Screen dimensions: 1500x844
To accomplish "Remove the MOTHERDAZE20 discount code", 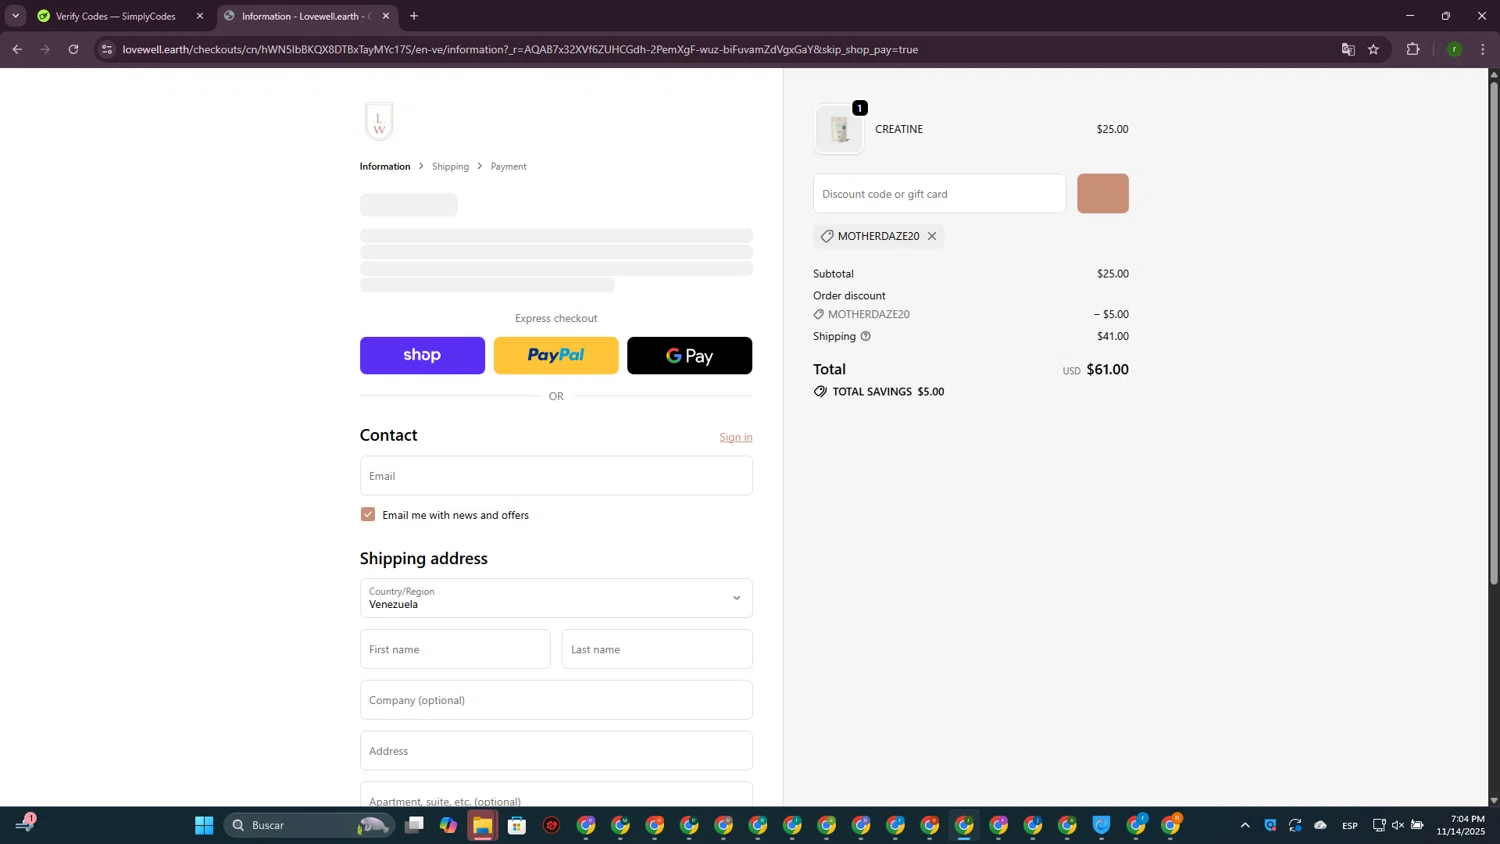I will click(x=932, y=236).
